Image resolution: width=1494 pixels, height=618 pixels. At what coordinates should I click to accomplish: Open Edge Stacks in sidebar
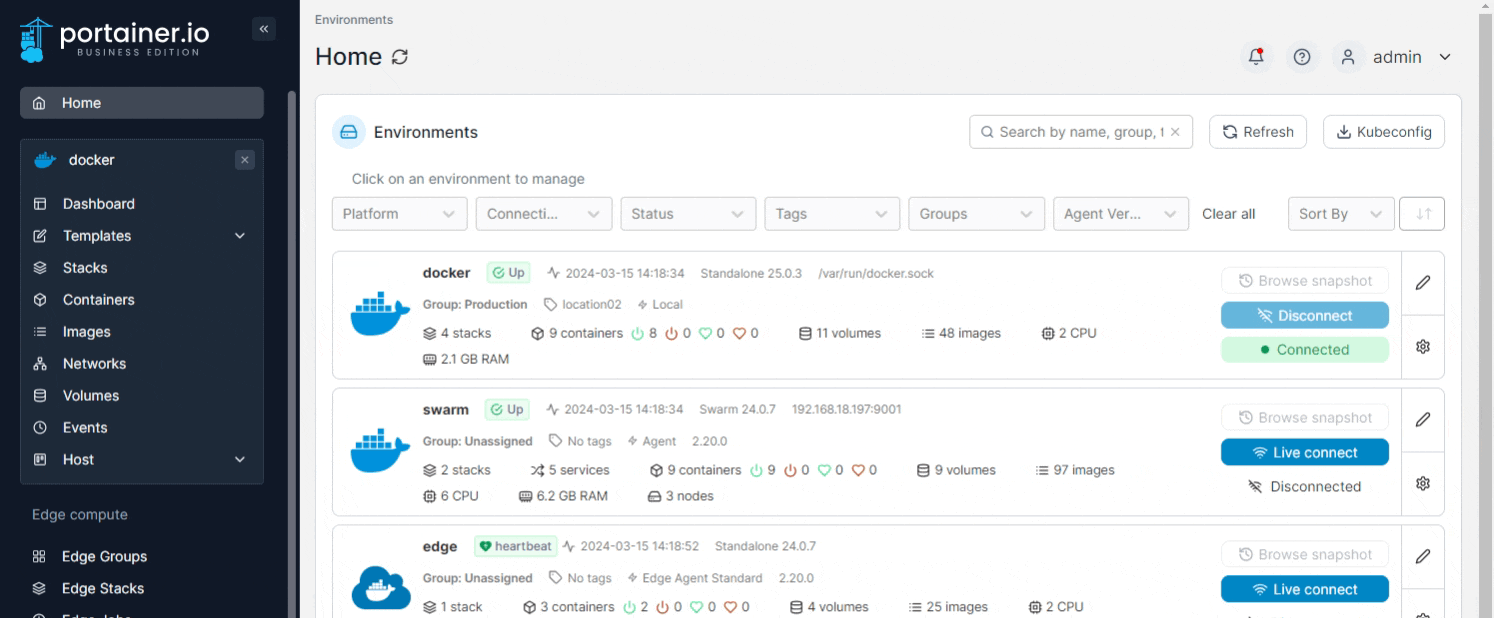102,588
